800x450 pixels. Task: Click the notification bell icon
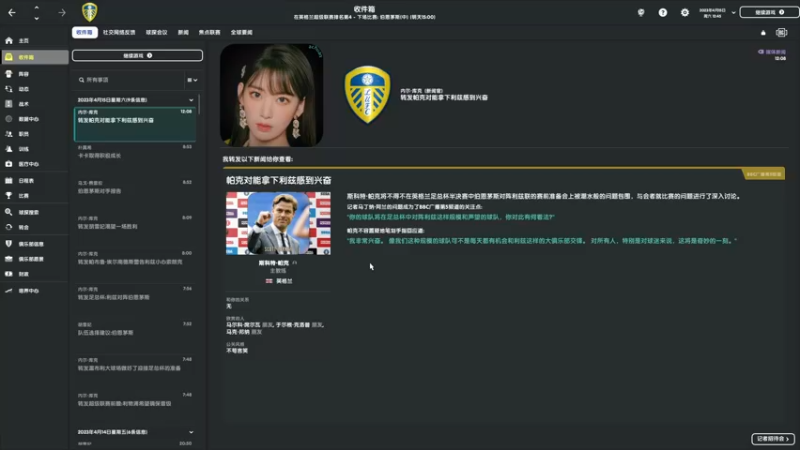click(763, 33)
